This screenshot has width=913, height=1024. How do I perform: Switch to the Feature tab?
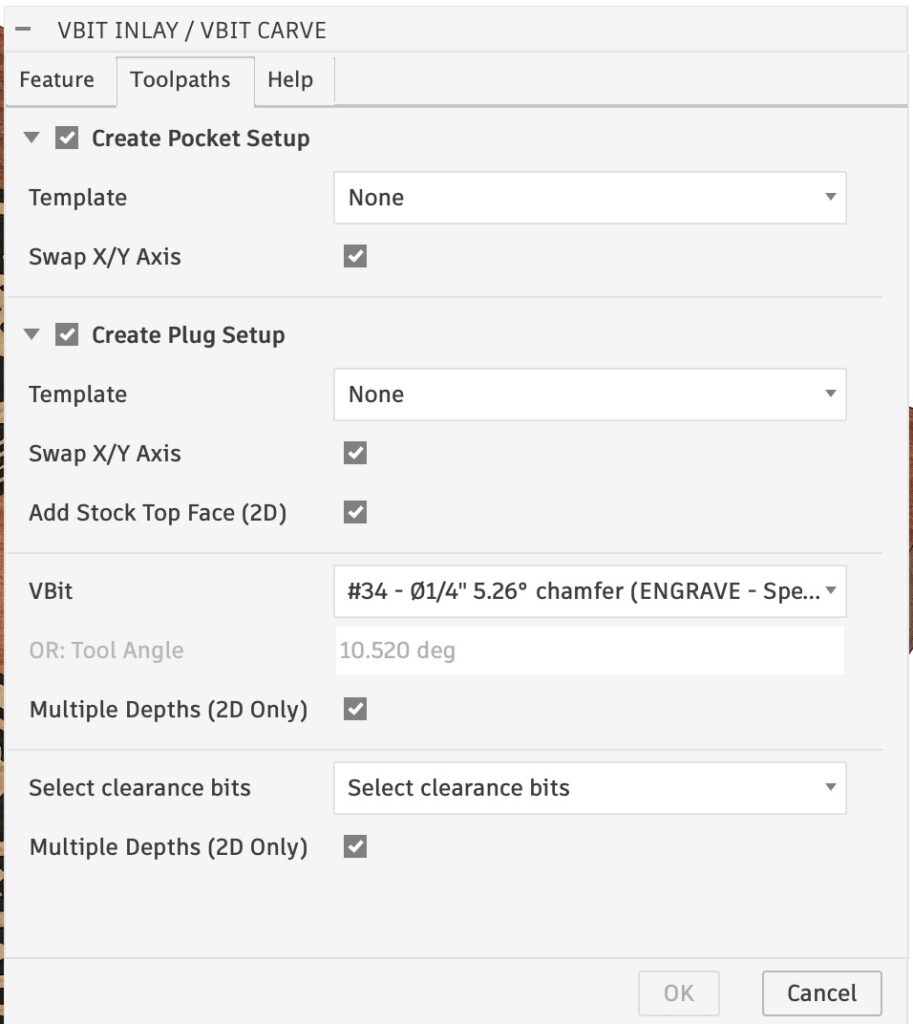click(57, 80)
